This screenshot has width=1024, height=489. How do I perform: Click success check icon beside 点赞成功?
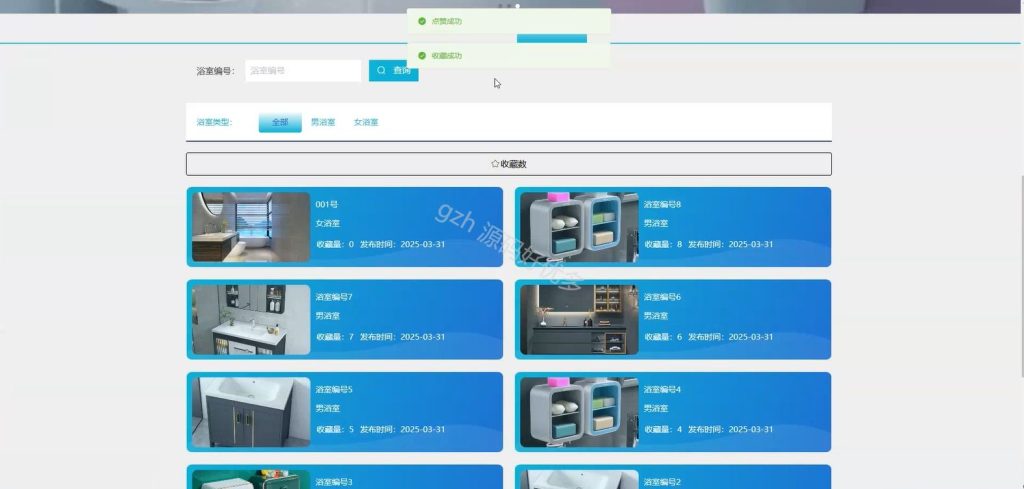[x=422, y=22]
